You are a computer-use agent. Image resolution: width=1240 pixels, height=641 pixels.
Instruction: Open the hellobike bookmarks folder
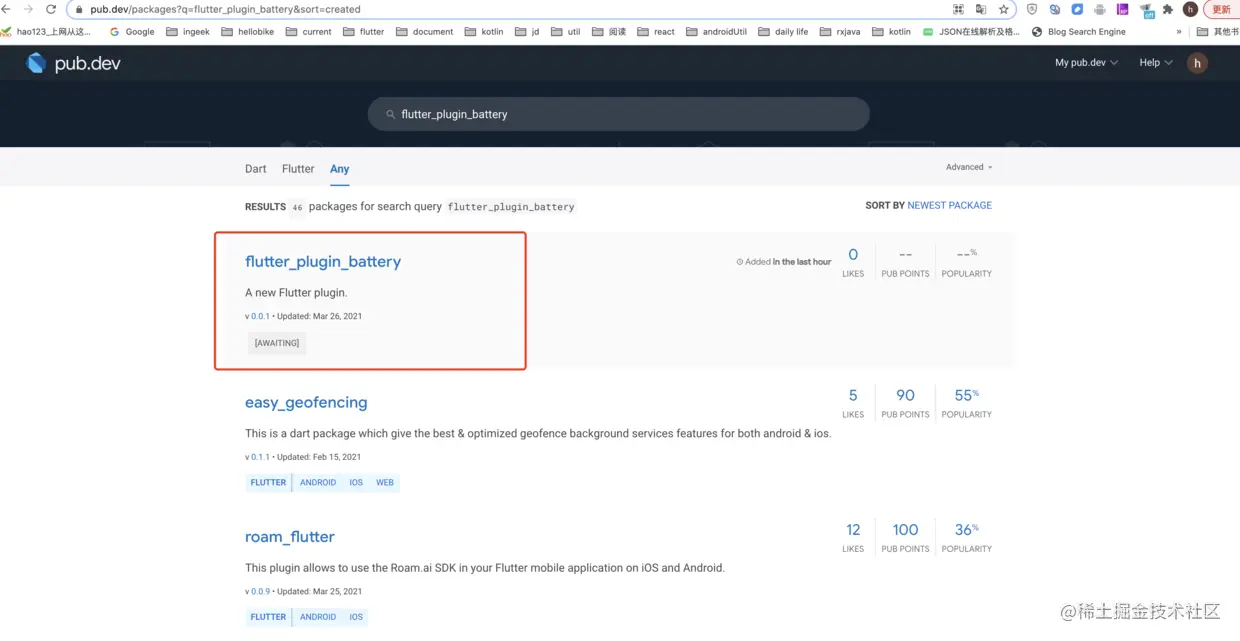[x=247, y=31]
